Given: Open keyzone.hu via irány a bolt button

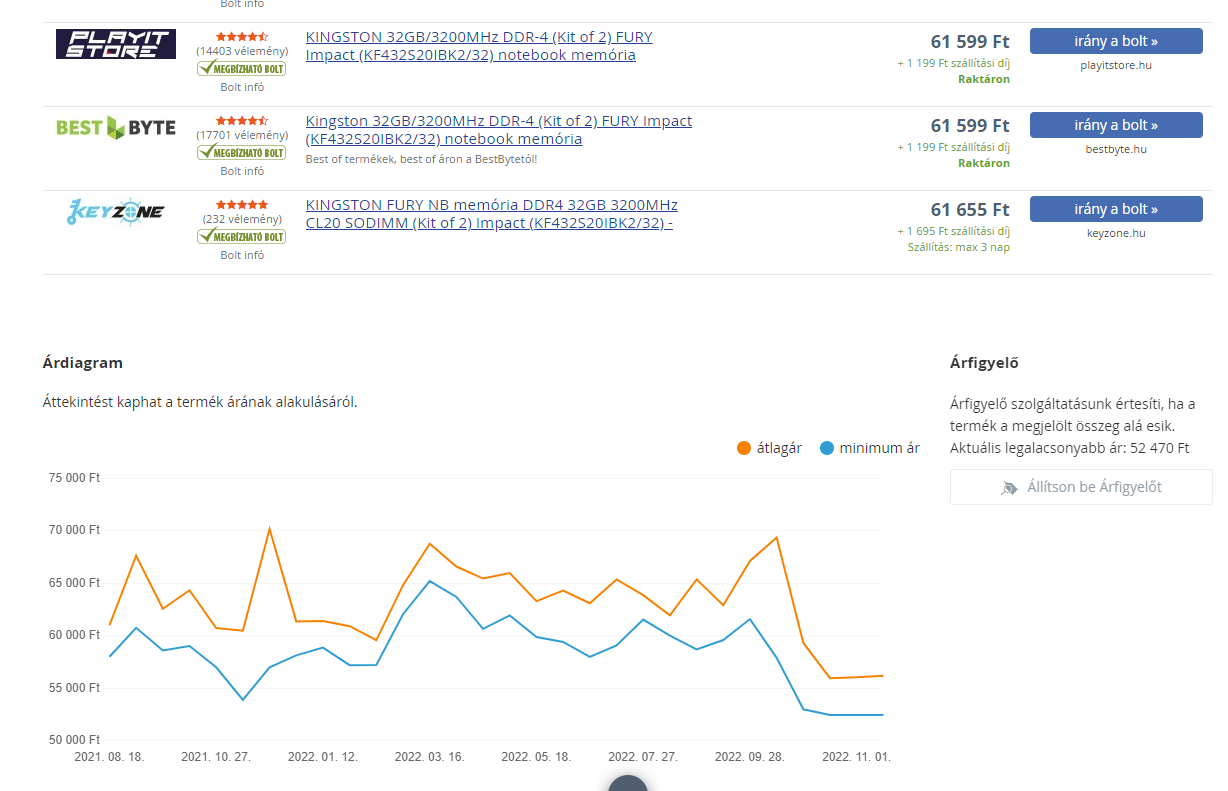Looking at the screenshot, I should click(1116, 209).
